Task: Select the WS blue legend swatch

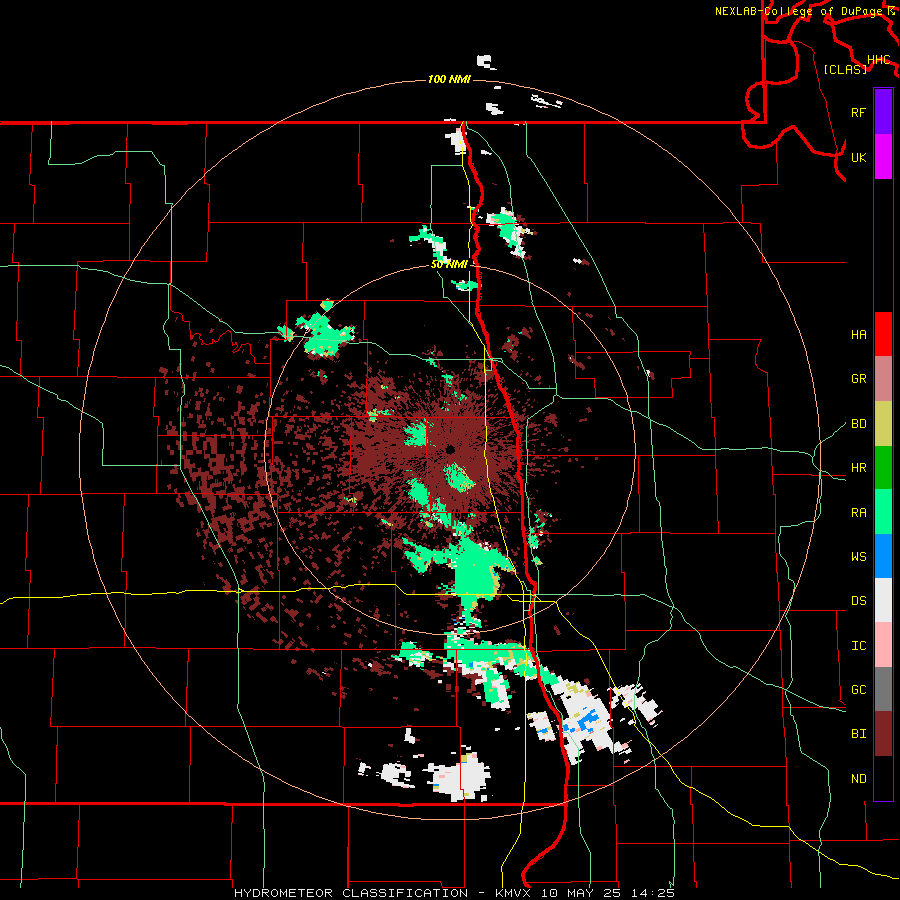Action: tap(883, 556)
